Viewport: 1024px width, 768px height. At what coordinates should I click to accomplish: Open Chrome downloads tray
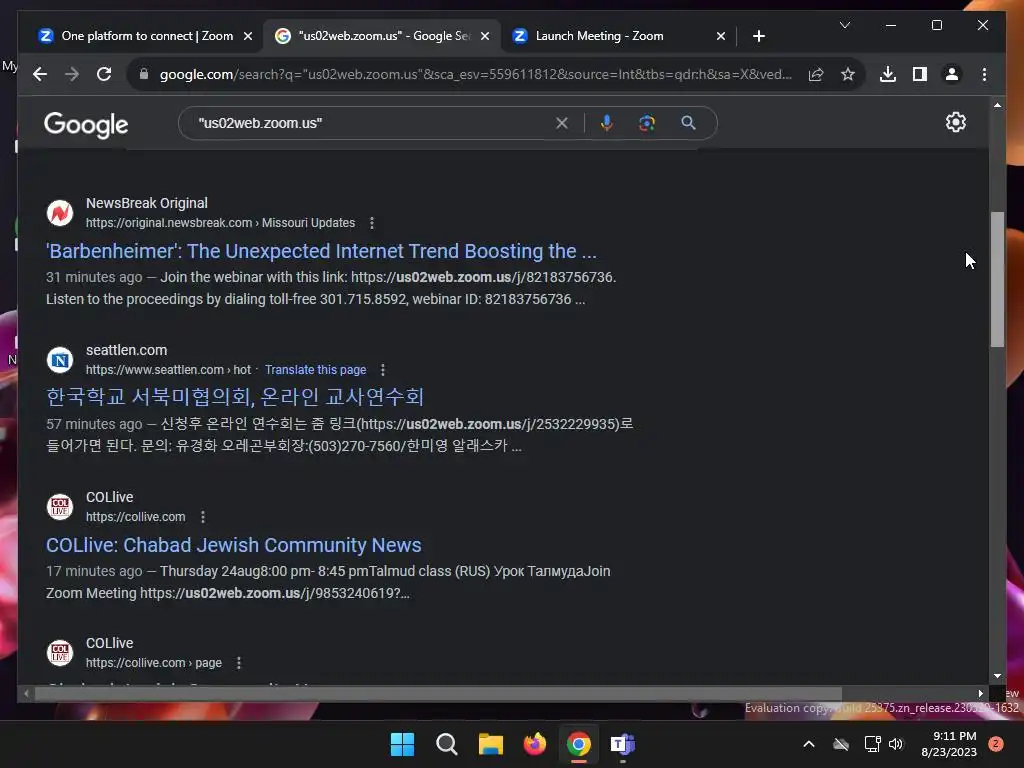click(888, 74)
